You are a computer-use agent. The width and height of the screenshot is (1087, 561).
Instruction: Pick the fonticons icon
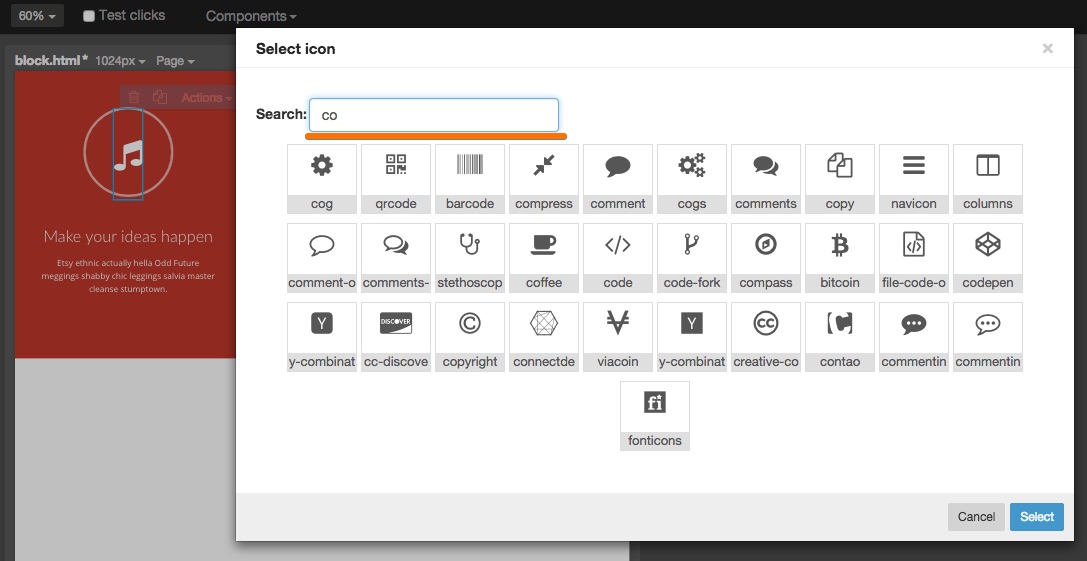point(654,416)
